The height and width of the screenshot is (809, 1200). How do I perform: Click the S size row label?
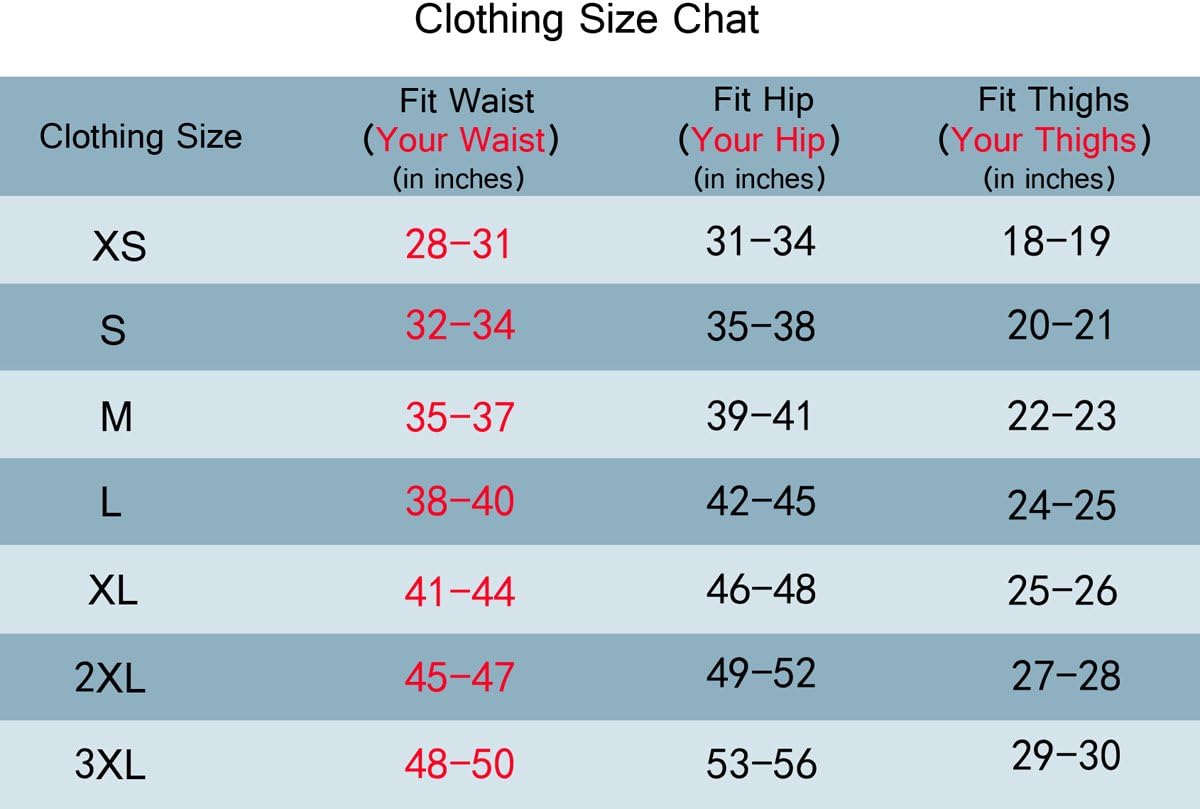(x=113, y=329)
